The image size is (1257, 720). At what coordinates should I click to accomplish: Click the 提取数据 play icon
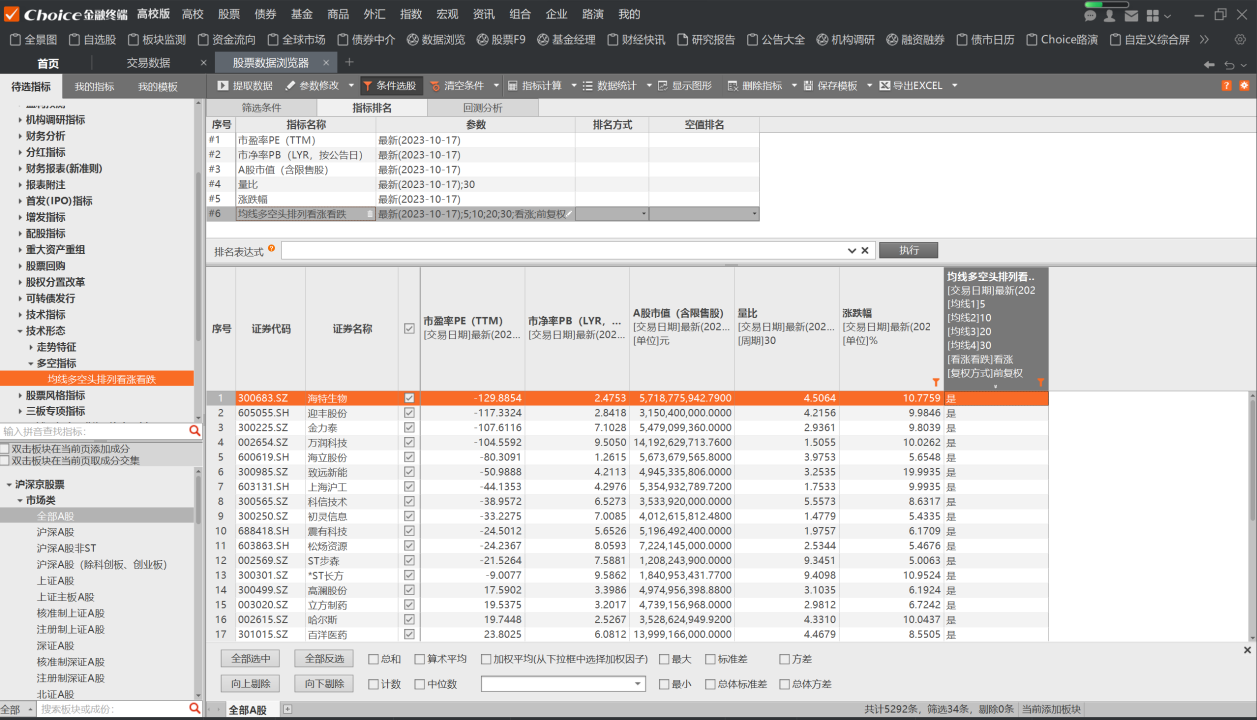pos(224,86)
